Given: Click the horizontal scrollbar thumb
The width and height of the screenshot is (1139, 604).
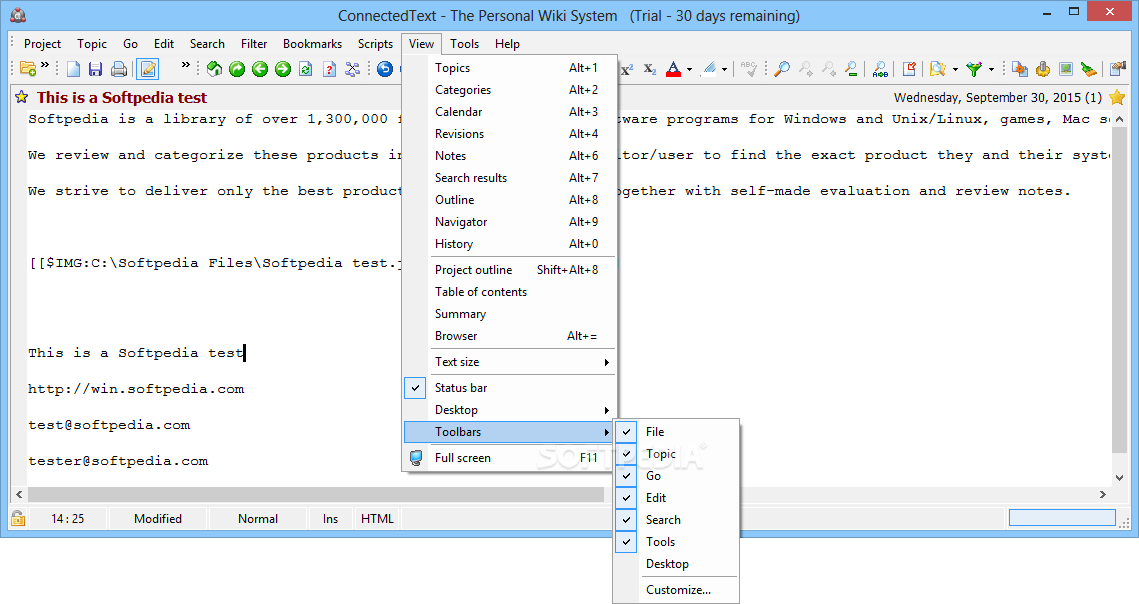Looking at the screenshot, I should click(x=315, y=494).
